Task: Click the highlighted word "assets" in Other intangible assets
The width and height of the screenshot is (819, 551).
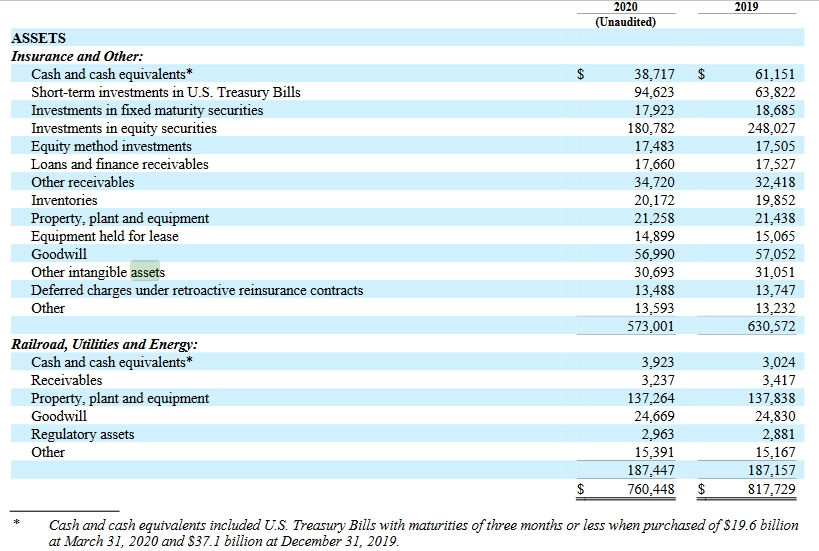Action: (x=147, y=272)
